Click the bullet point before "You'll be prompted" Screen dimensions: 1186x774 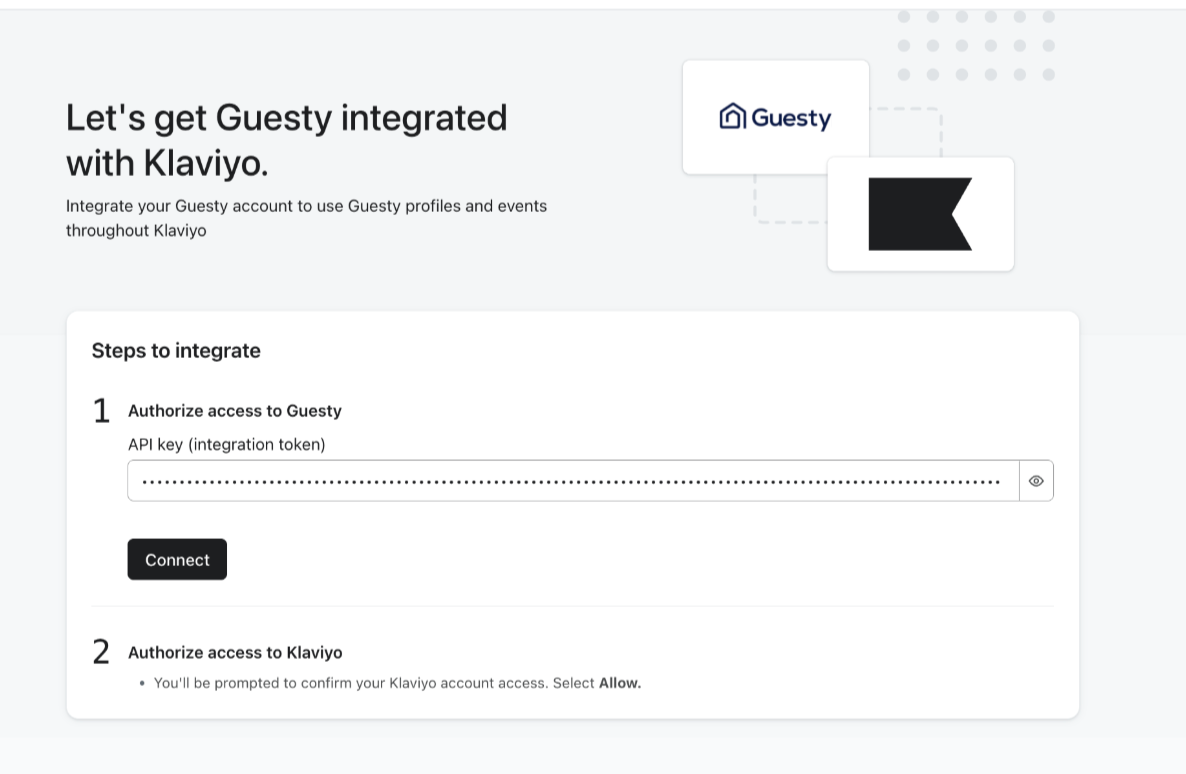click(143, 683)
